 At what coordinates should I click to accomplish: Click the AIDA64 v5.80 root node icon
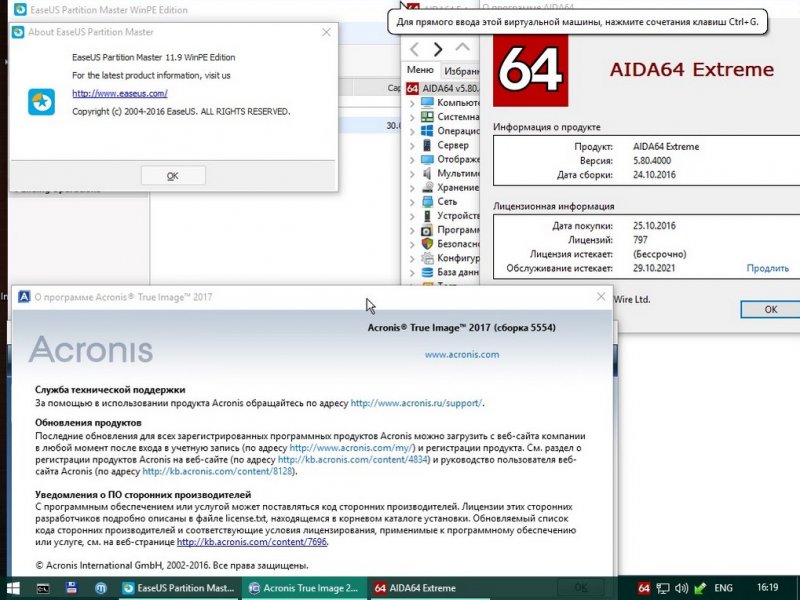[412, 88]
